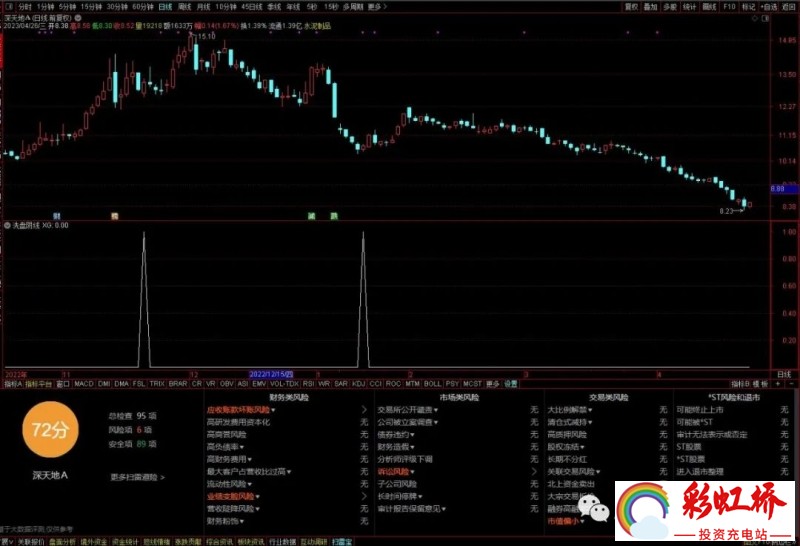Expand the 诉讼风险 dropdown arrow

412,471
